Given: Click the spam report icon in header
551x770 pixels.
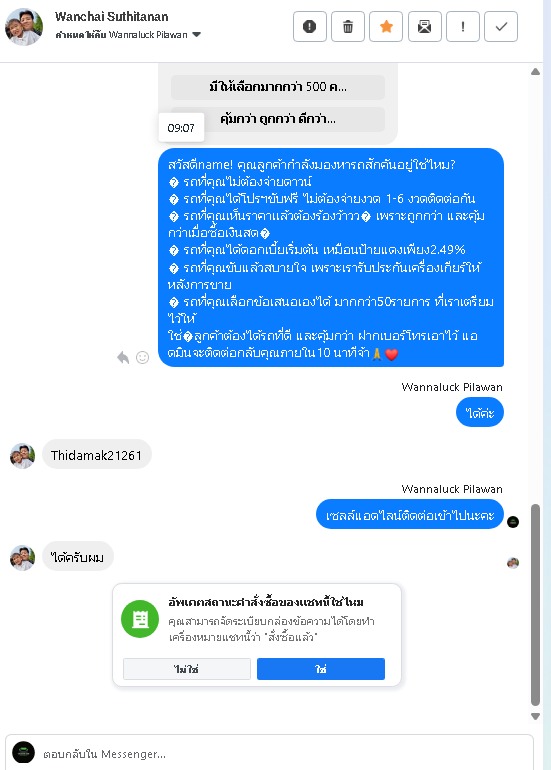Looking at the screenshot, I should tap(309, 27).
